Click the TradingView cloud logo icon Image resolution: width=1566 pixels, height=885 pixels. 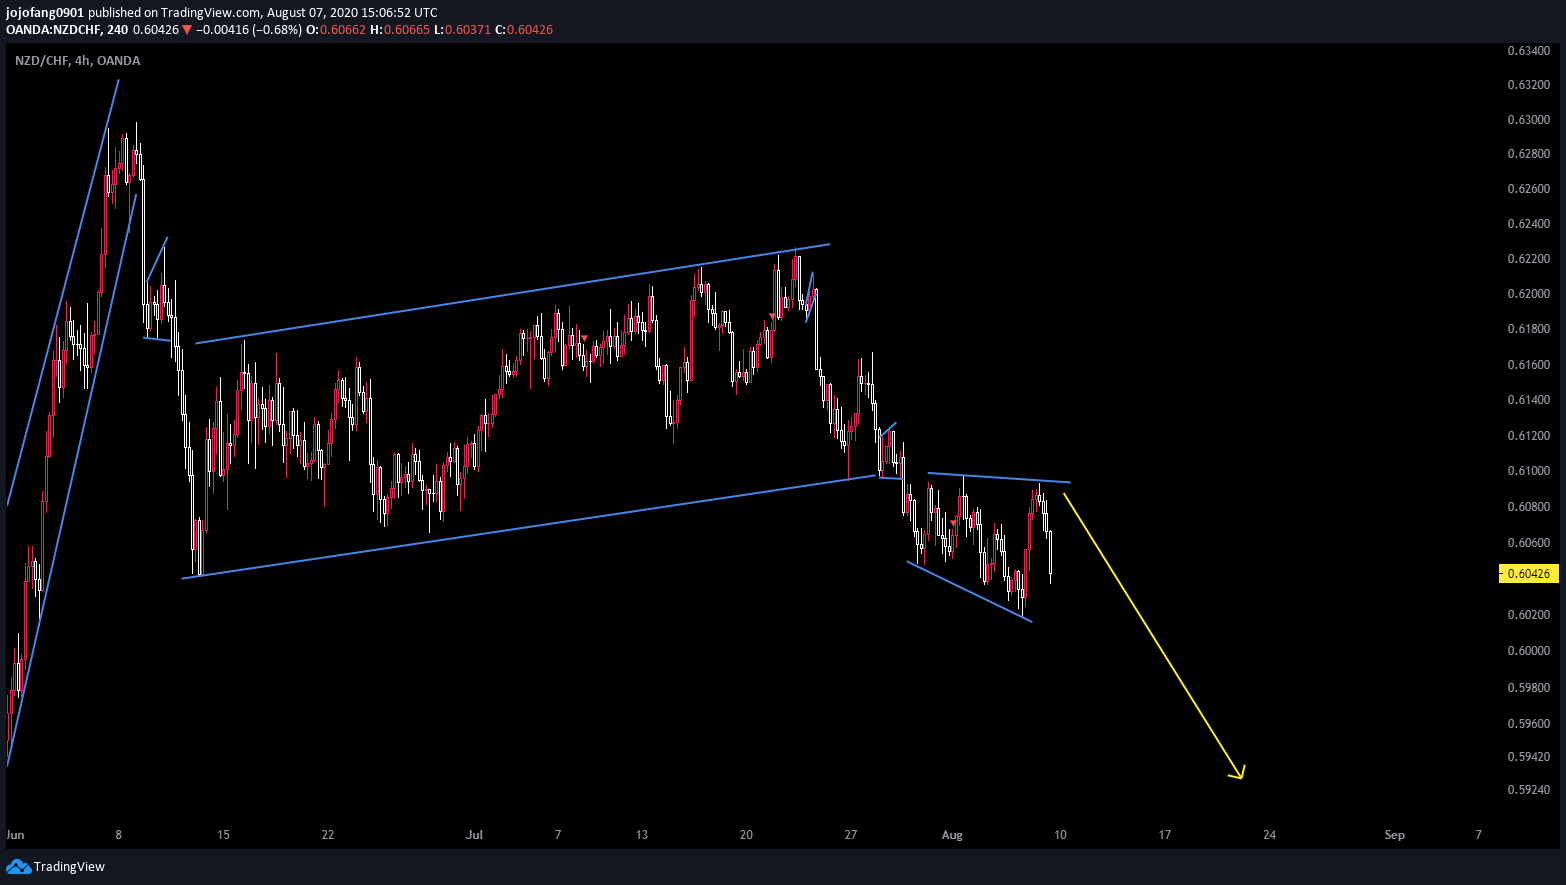coord(18,866)
